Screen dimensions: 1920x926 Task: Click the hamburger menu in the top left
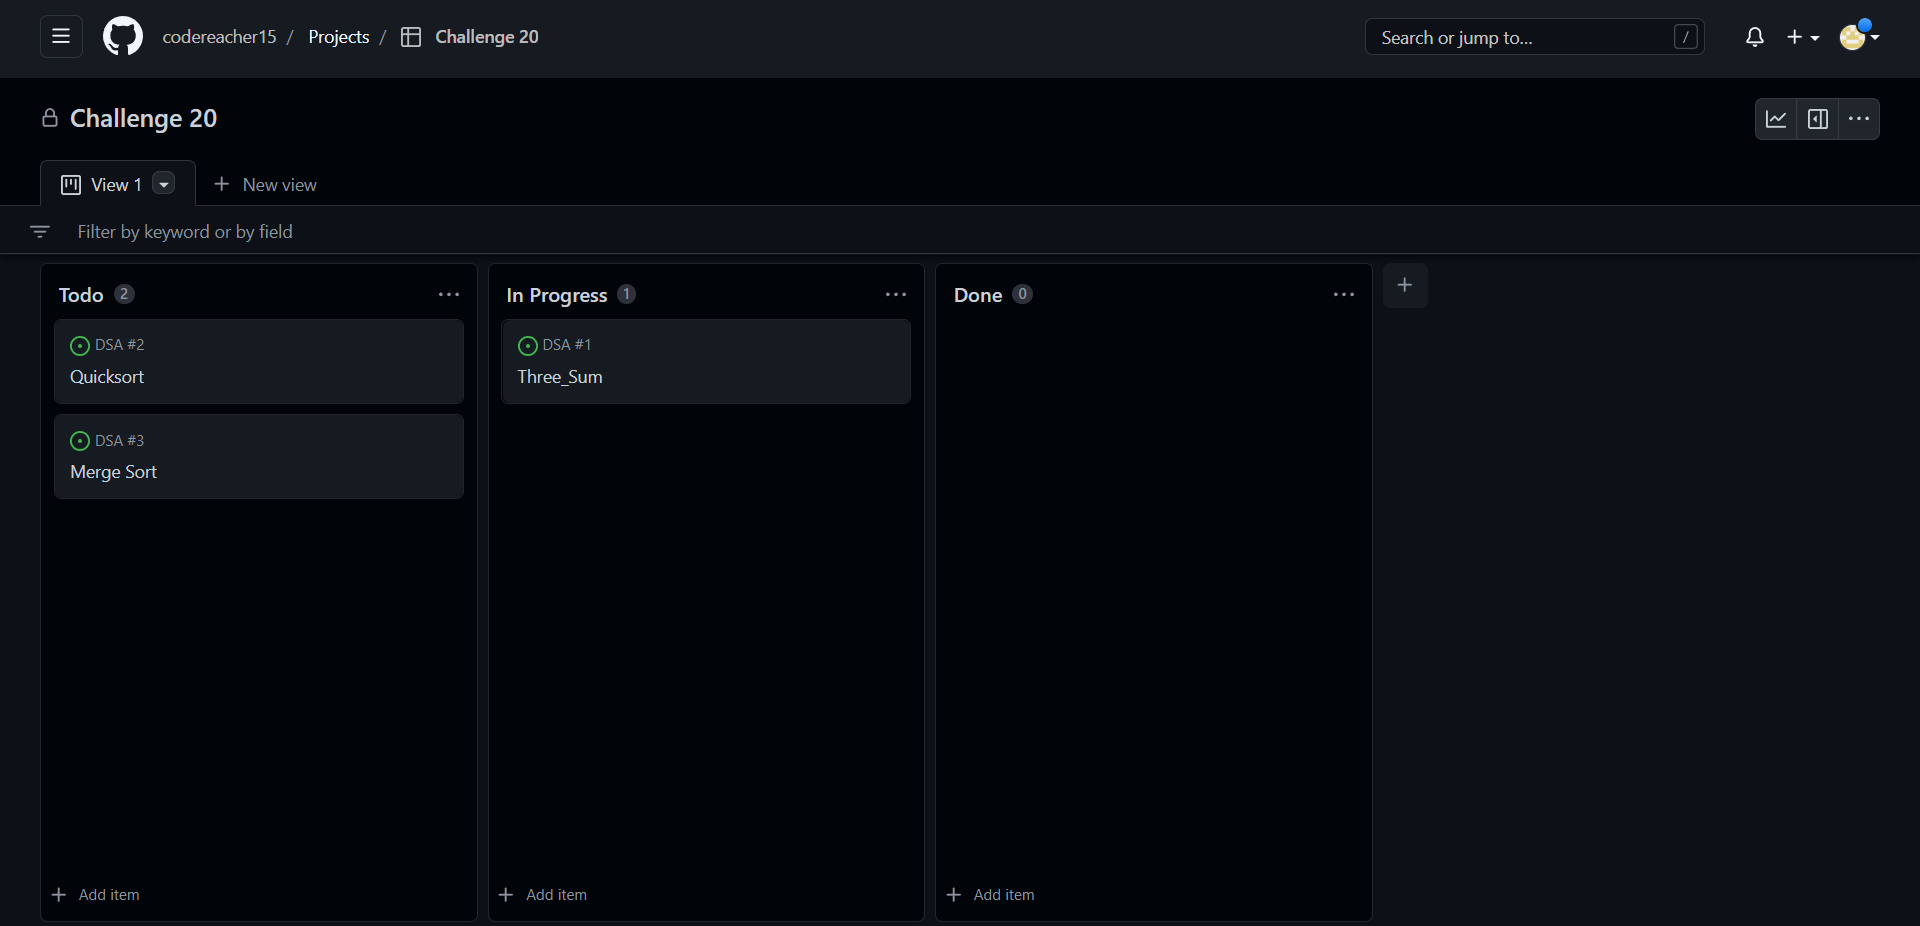click(x=60, y=37)
